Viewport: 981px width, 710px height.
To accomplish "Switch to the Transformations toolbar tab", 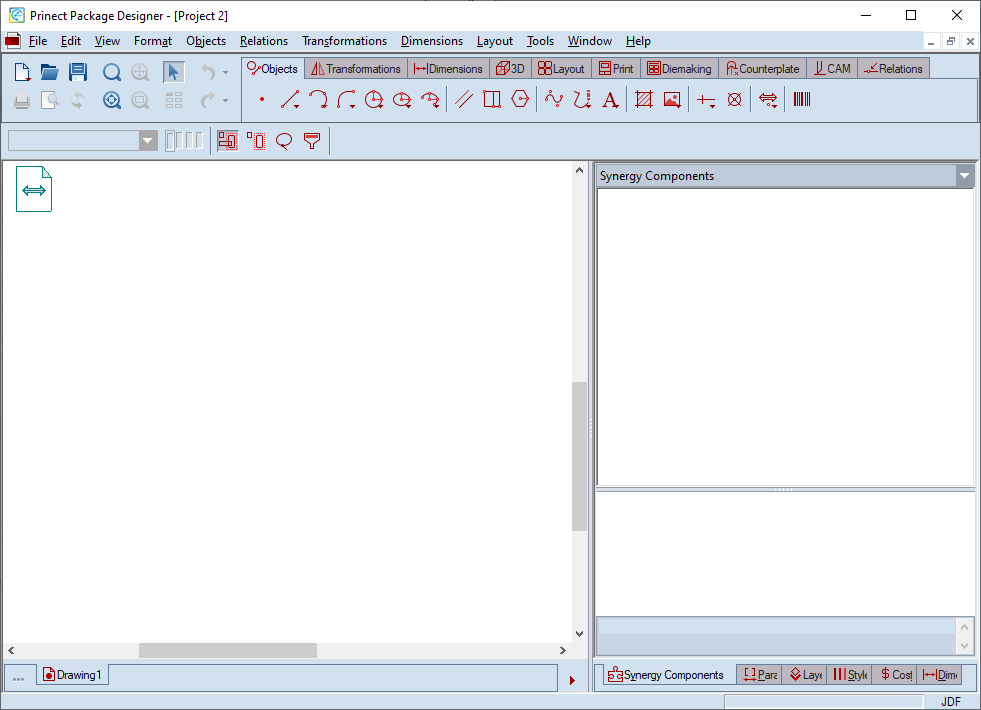I will point(356,69).
